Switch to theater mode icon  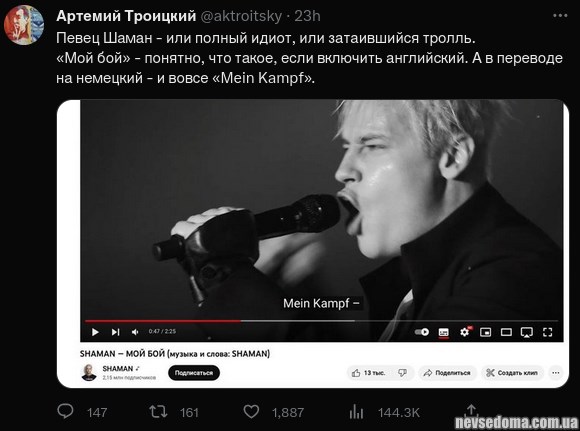(506, 332)
